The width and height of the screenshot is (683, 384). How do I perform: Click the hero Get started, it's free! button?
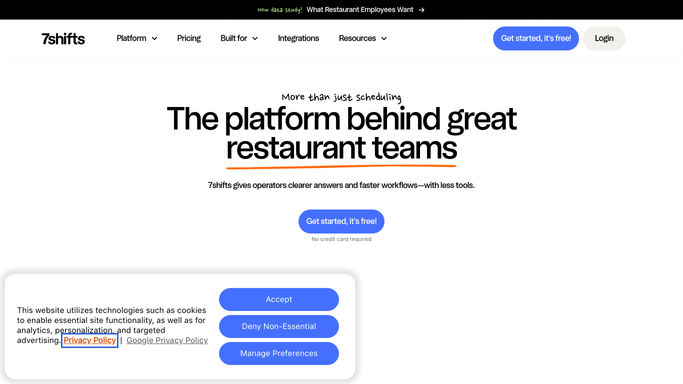[x=342, y=221]
